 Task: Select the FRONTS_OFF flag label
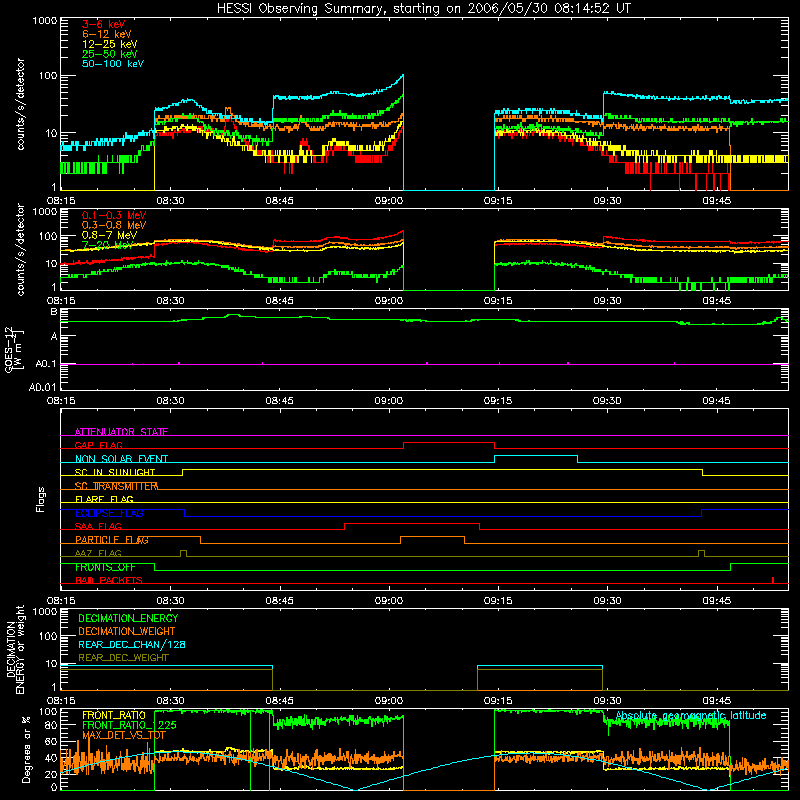105,567
